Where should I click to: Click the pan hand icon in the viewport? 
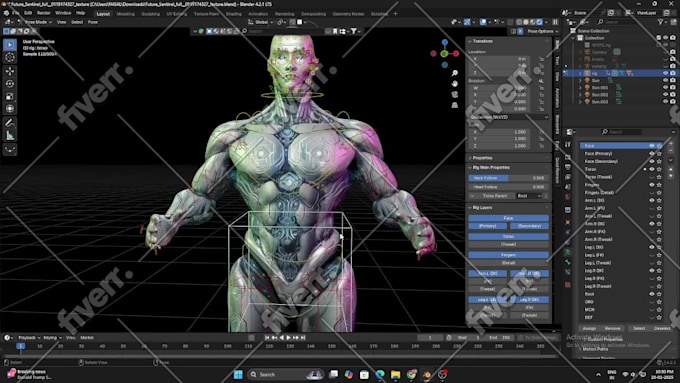pos(454,83)
